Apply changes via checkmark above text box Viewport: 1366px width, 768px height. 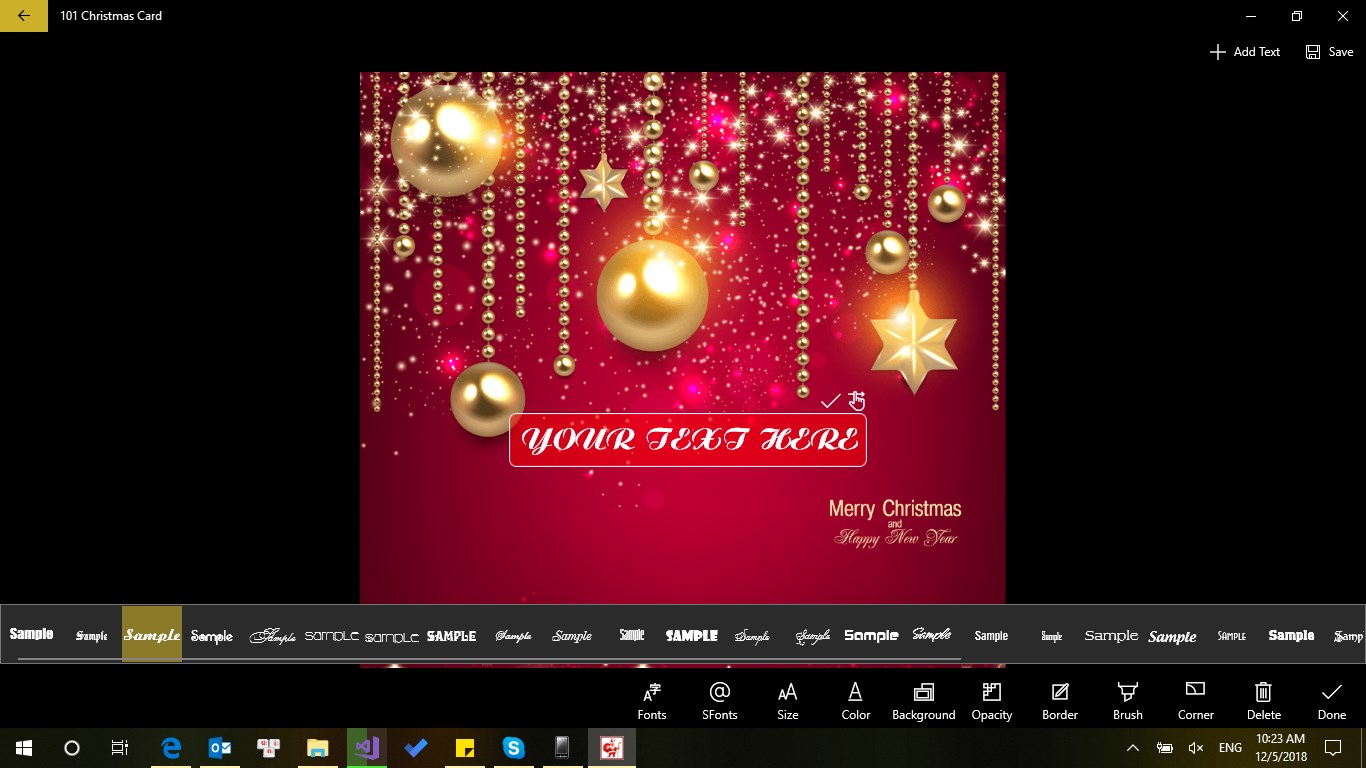tap(830, 400)
